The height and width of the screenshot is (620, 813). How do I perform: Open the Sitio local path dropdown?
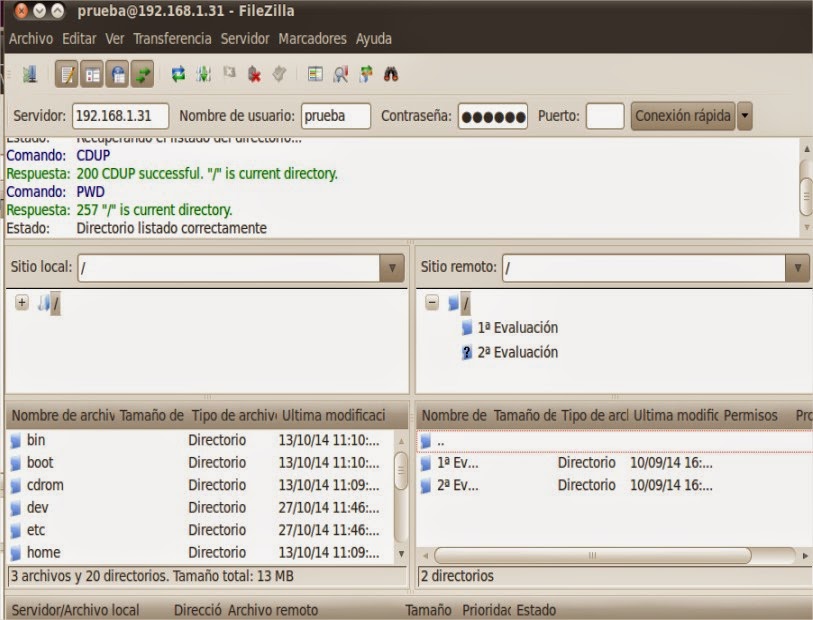pos(392,267)
